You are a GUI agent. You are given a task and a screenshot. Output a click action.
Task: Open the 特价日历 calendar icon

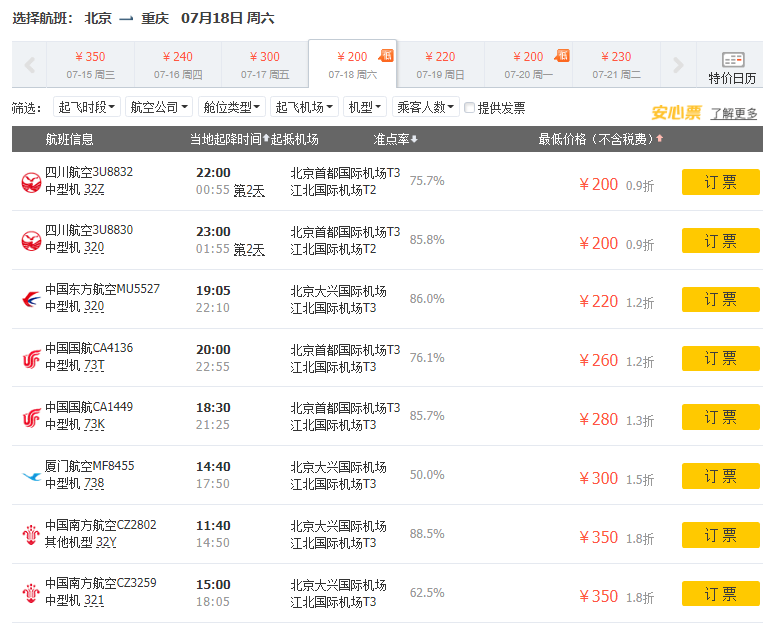point(732,67)
